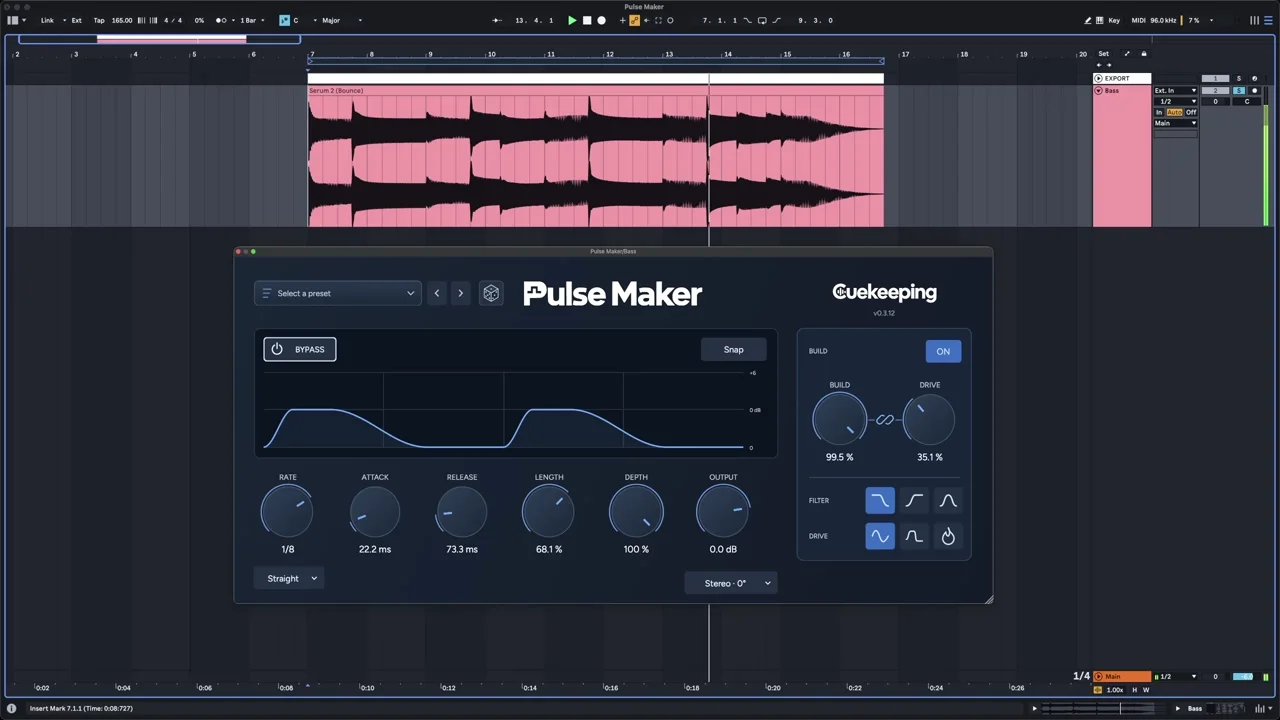Click the Key mapping button
Viewport: 1280px width, 720px height.
click(1114, 20)
